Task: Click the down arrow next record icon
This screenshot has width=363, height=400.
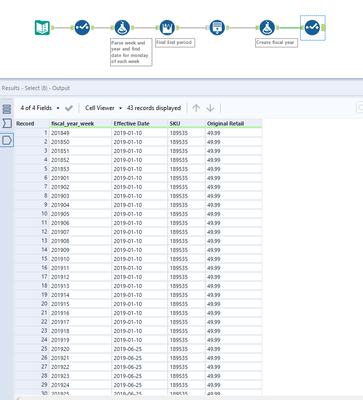Action: pyautogui.click(x=210, y=108)
